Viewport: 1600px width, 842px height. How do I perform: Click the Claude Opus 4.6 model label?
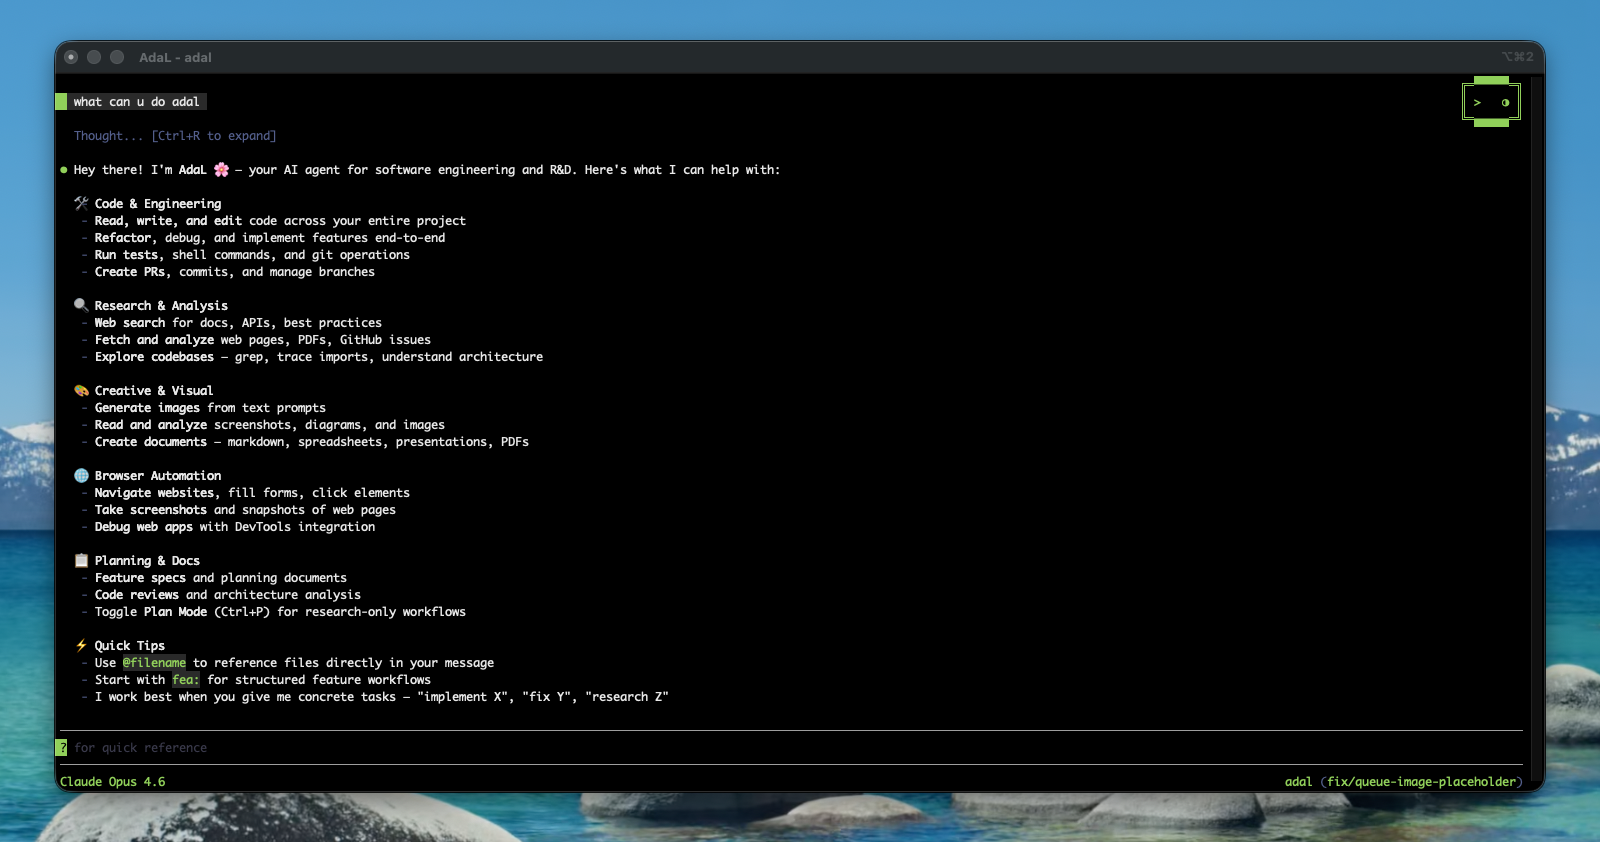pyautogui.click(x=112, y=781)
